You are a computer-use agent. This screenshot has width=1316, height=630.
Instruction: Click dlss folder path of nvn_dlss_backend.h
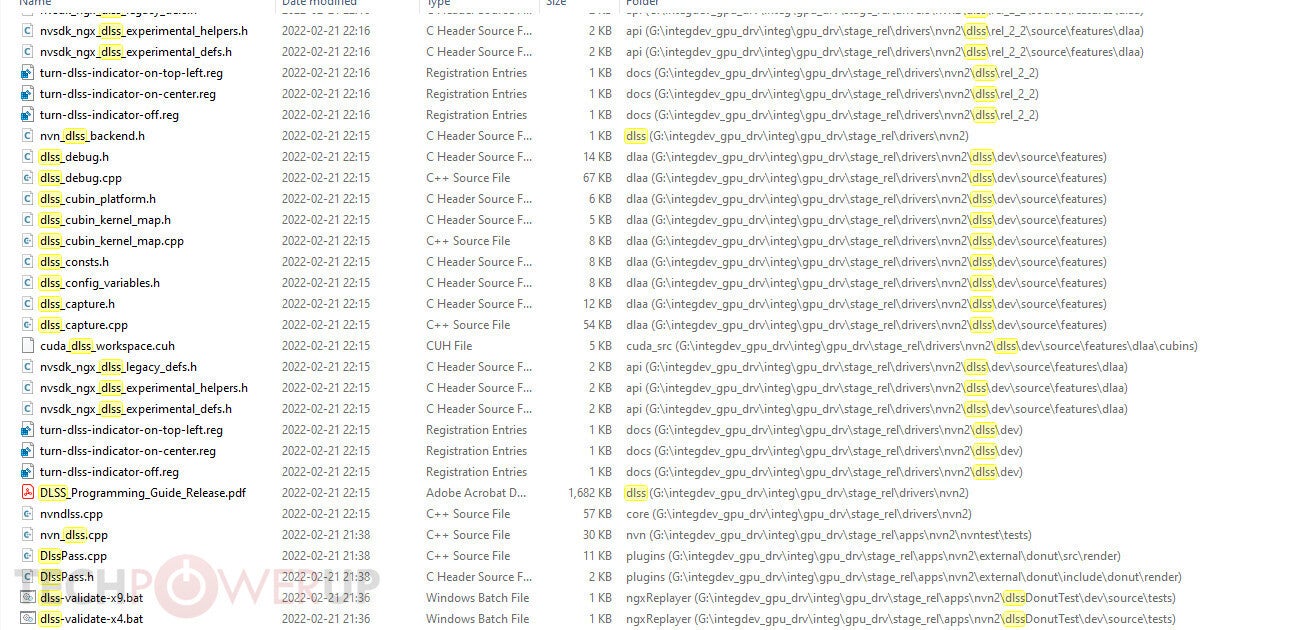[x=797, y=136]
